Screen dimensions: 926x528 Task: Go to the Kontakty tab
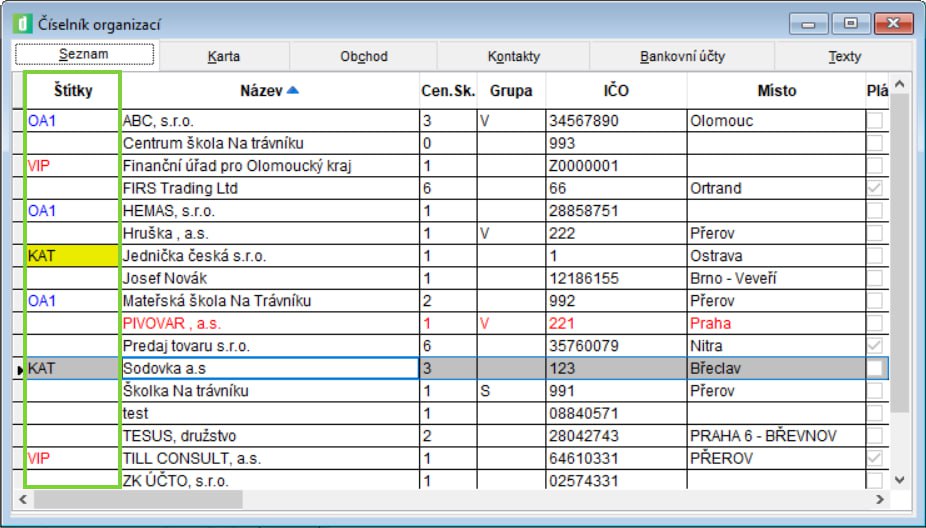[x=514, y=56]
